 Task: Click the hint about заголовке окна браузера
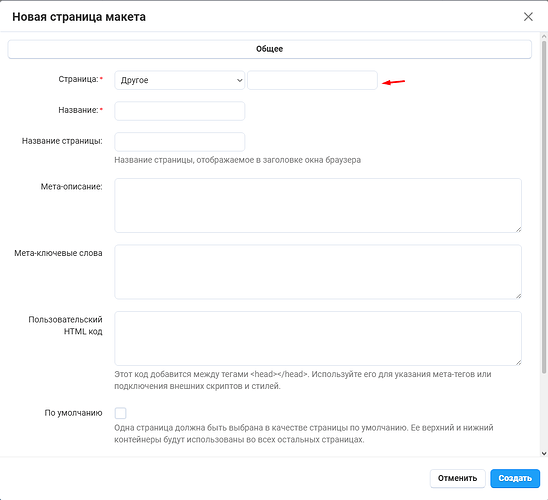(238, 160)
